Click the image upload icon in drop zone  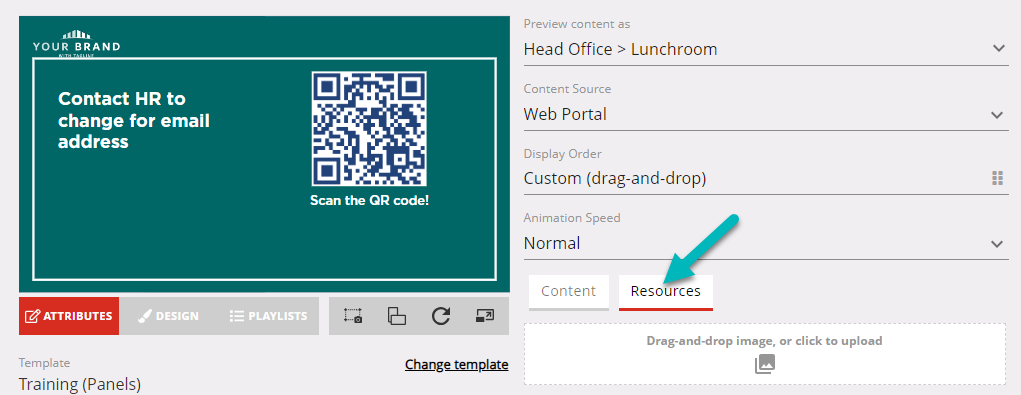(x=765, y=364)
